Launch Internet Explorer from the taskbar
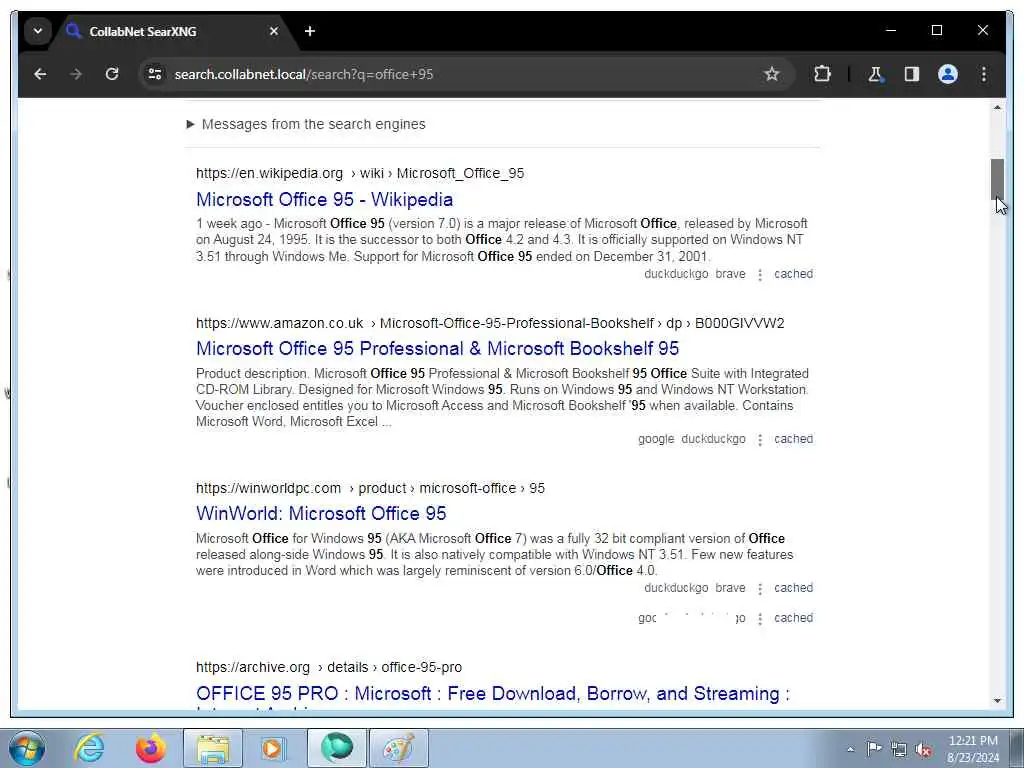The width and height of the screenshot is (1024, 768). 89,748
